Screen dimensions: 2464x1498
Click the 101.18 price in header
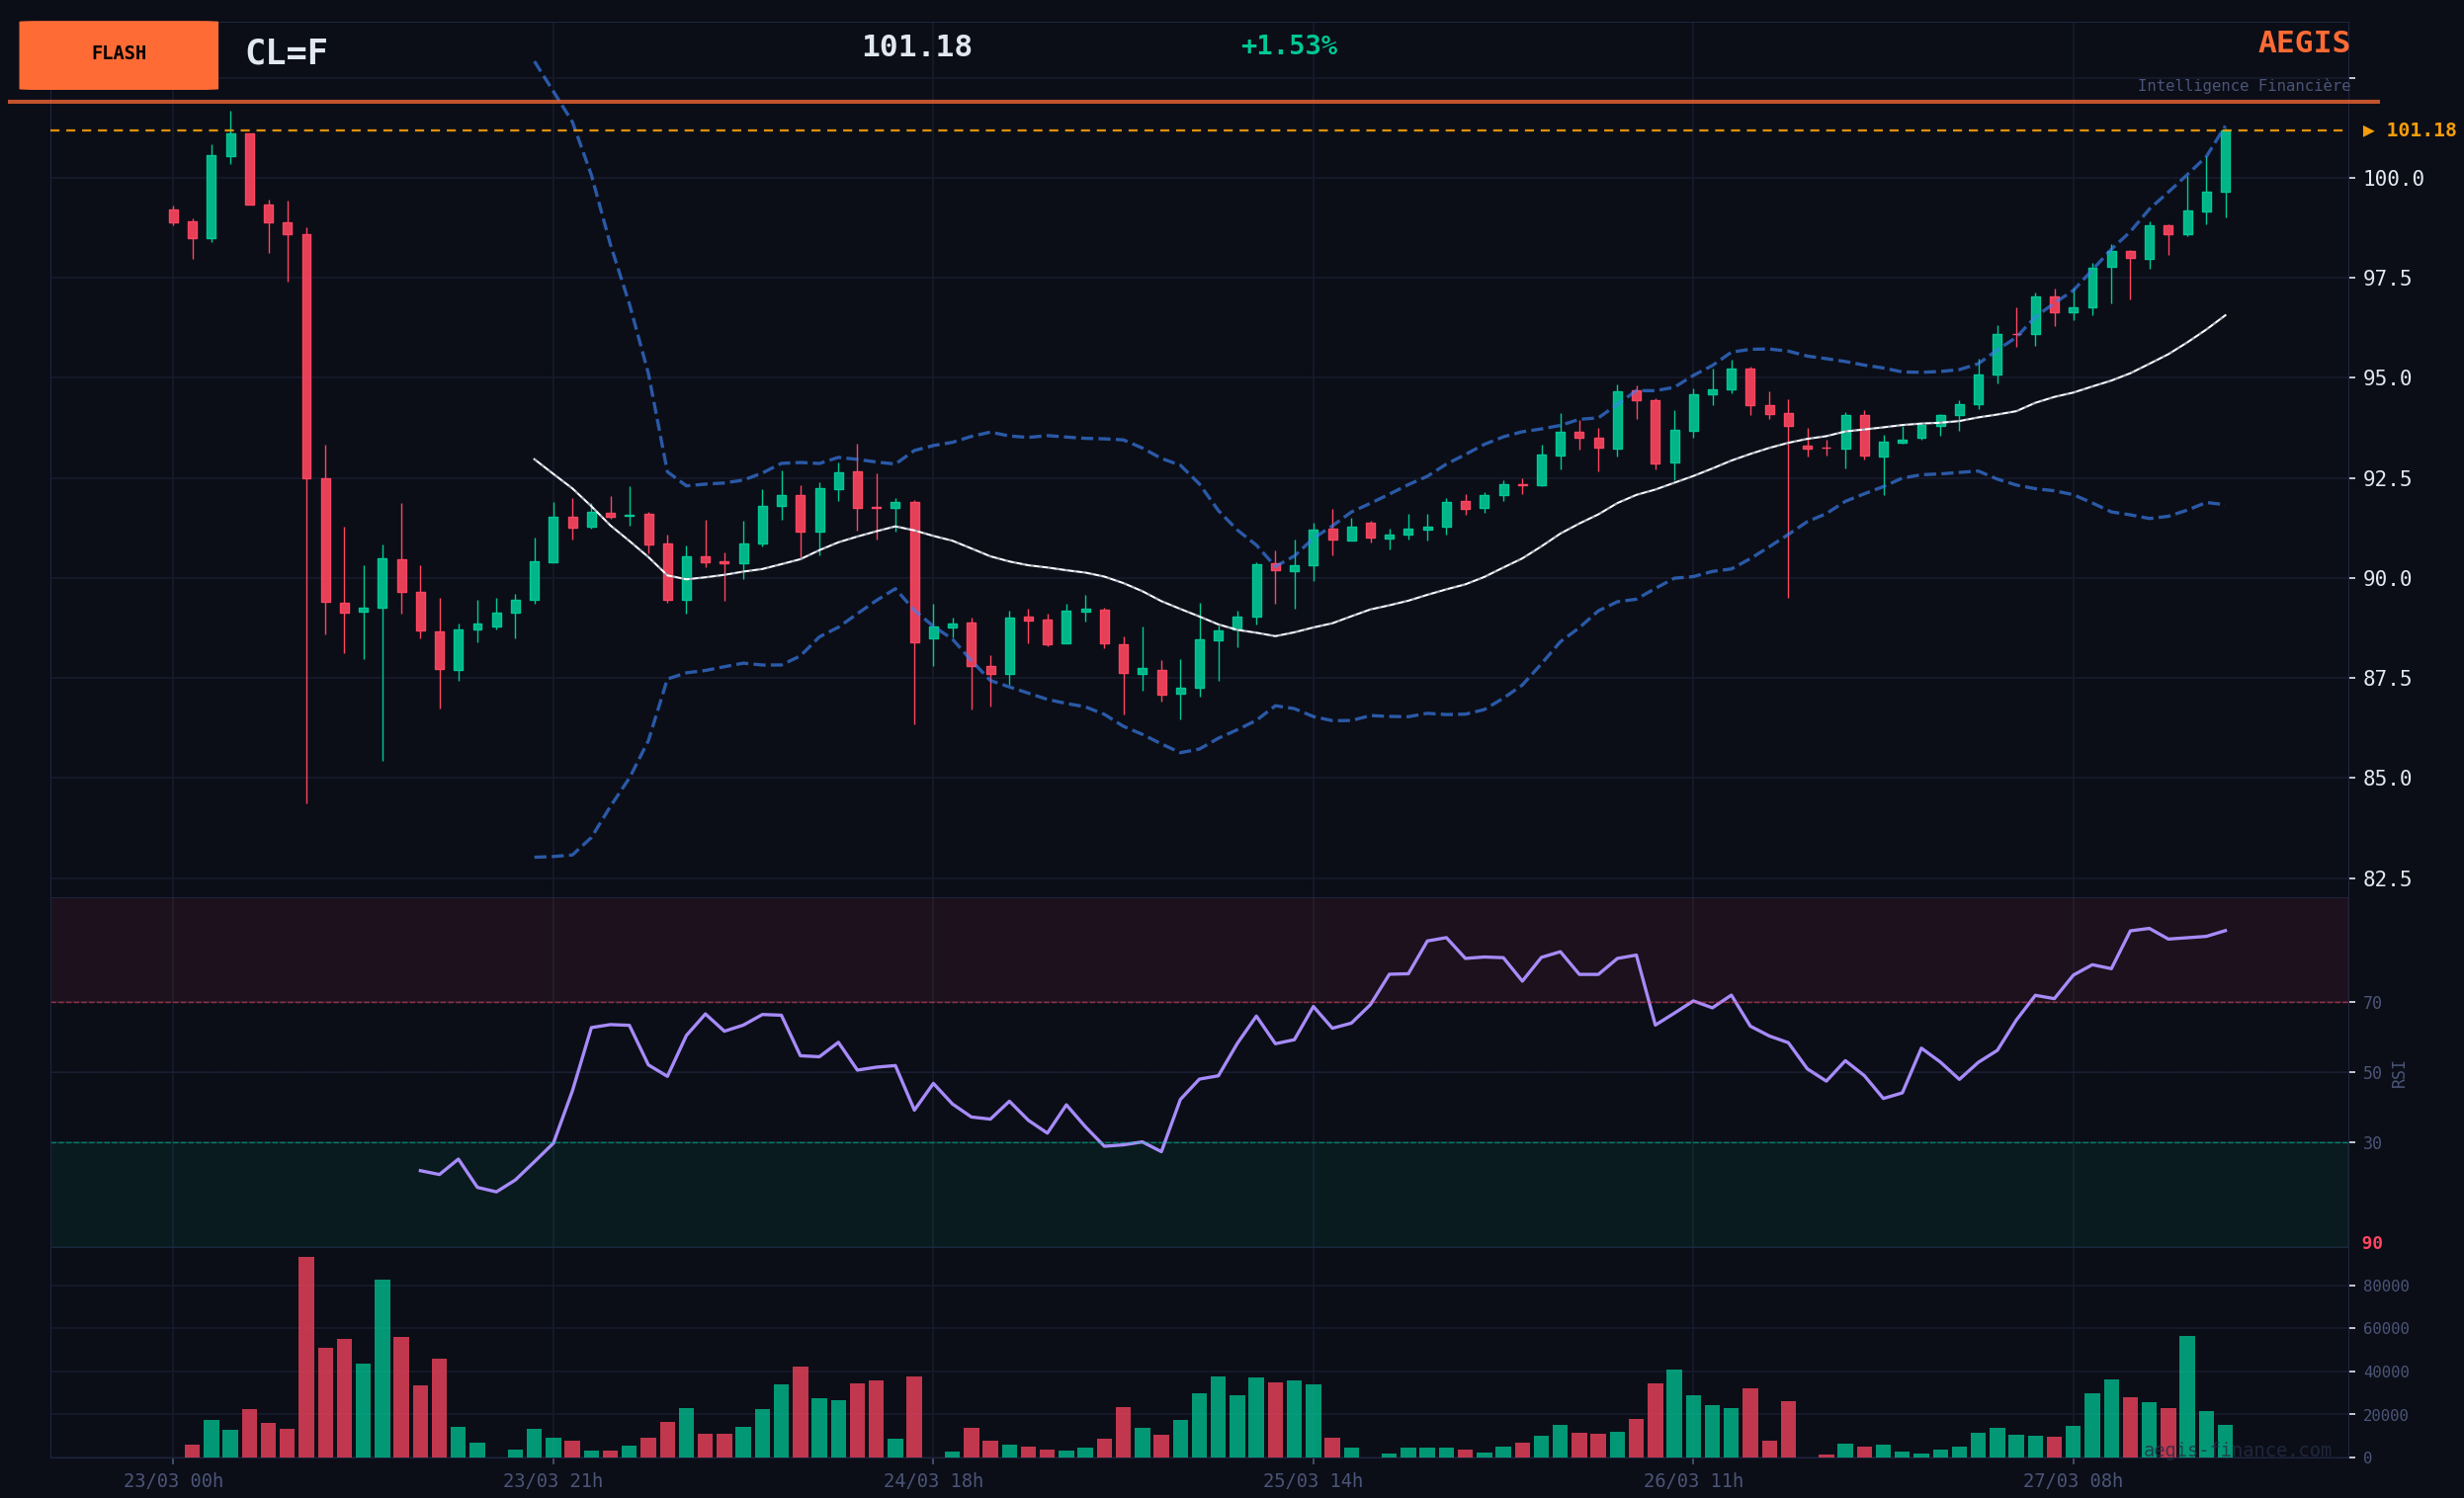(x=916, y=47)
